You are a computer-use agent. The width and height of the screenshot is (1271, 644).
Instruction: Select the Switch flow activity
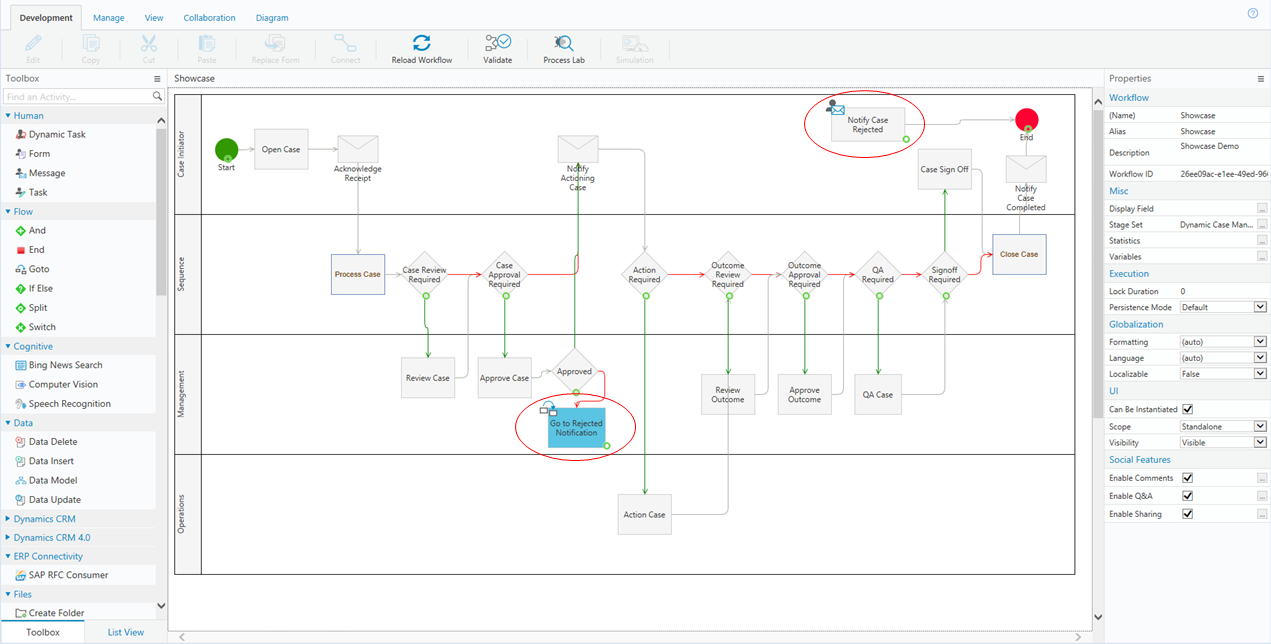(x=42, y=327)
